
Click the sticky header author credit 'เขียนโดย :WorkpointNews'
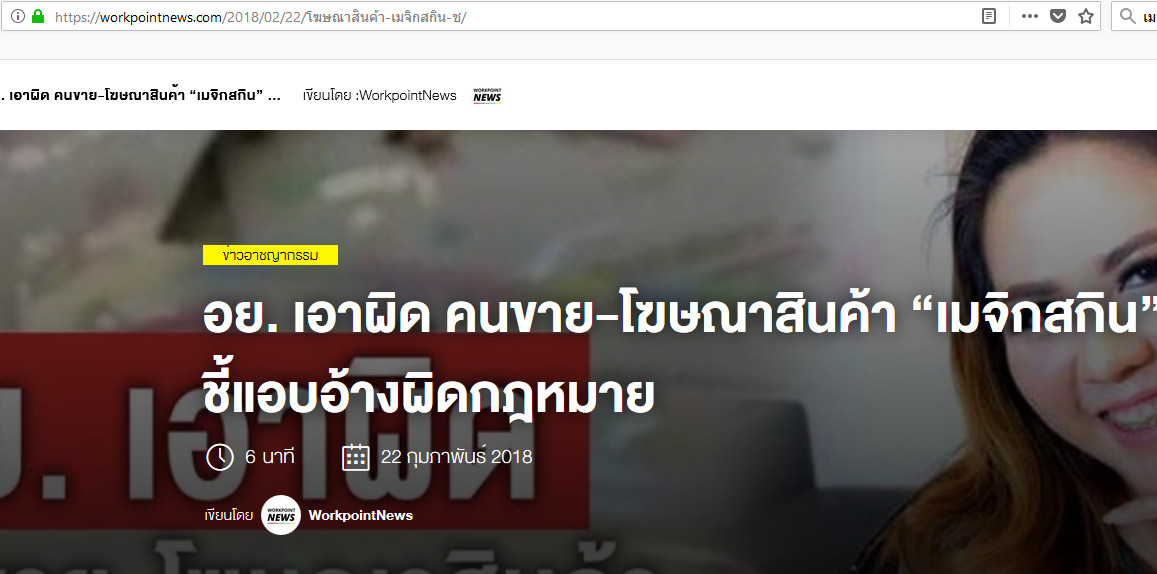(379, 96)
